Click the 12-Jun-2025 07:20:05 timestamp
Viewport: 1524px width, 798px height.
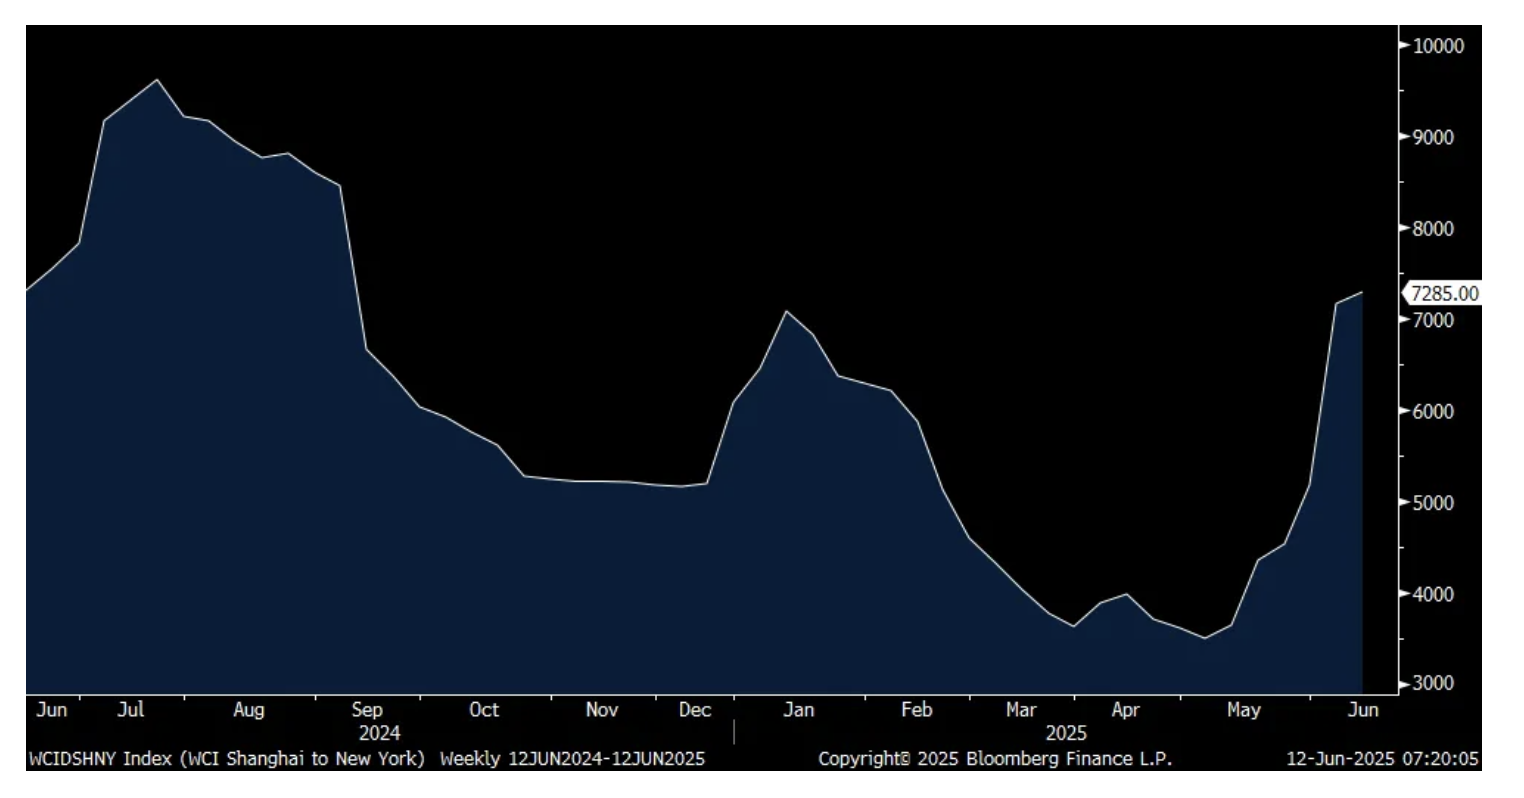pos(1382,759)
